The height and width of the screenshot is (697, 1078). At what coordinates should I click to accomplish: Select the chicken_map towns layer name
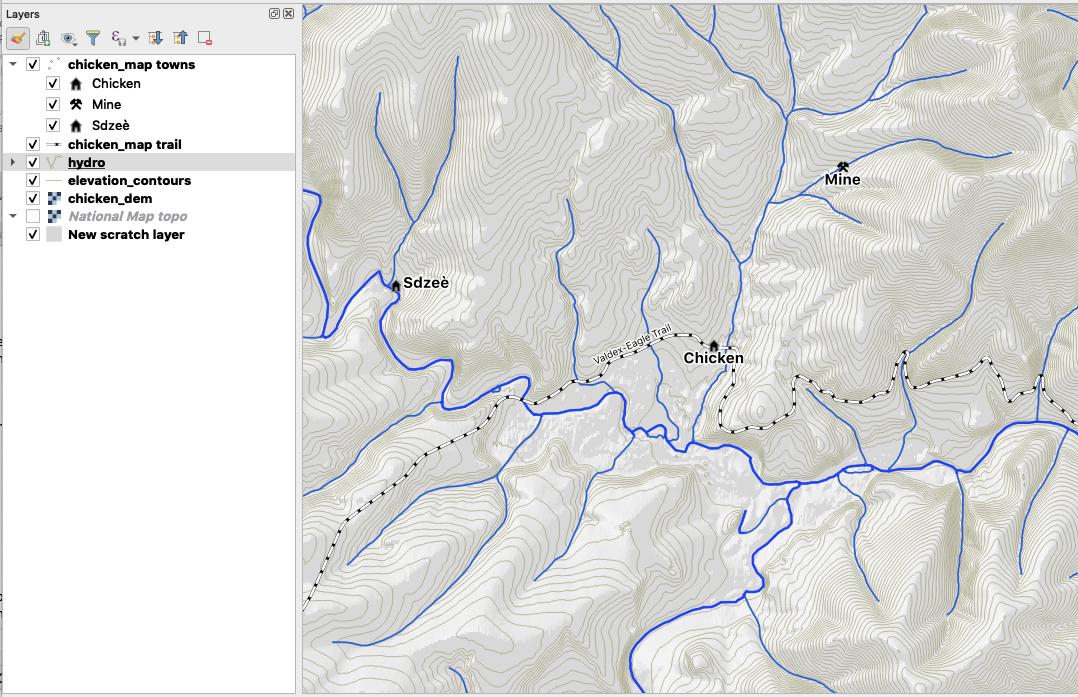[131, 65]
